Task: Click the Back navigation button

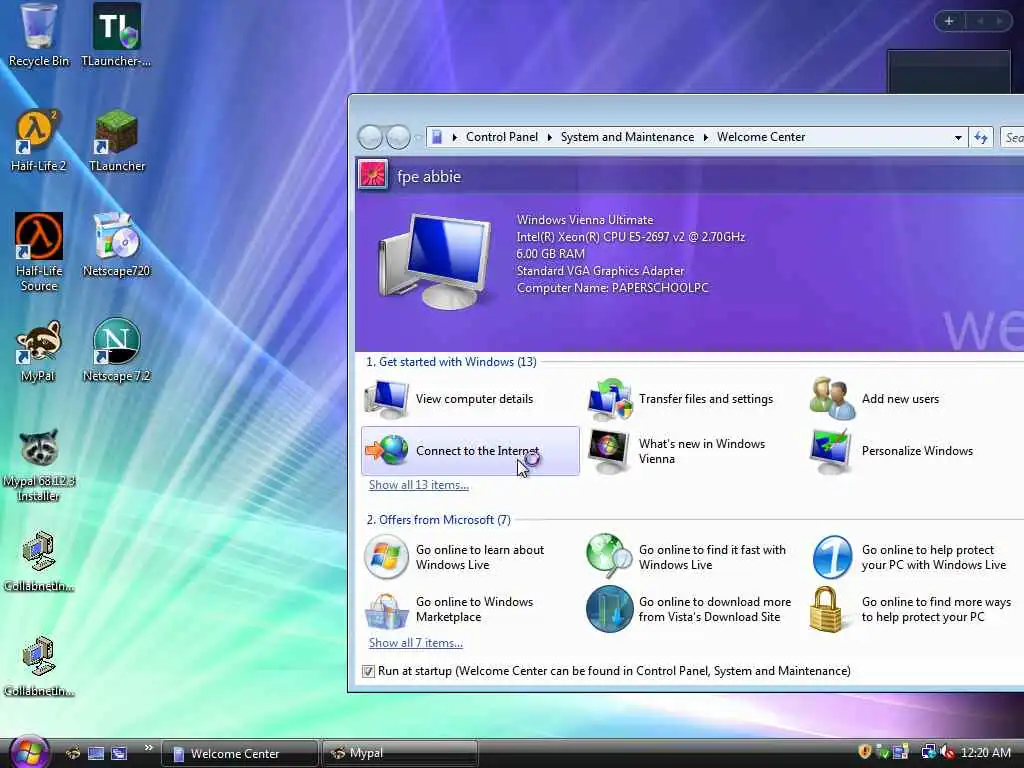Action: tap(370, 137)
